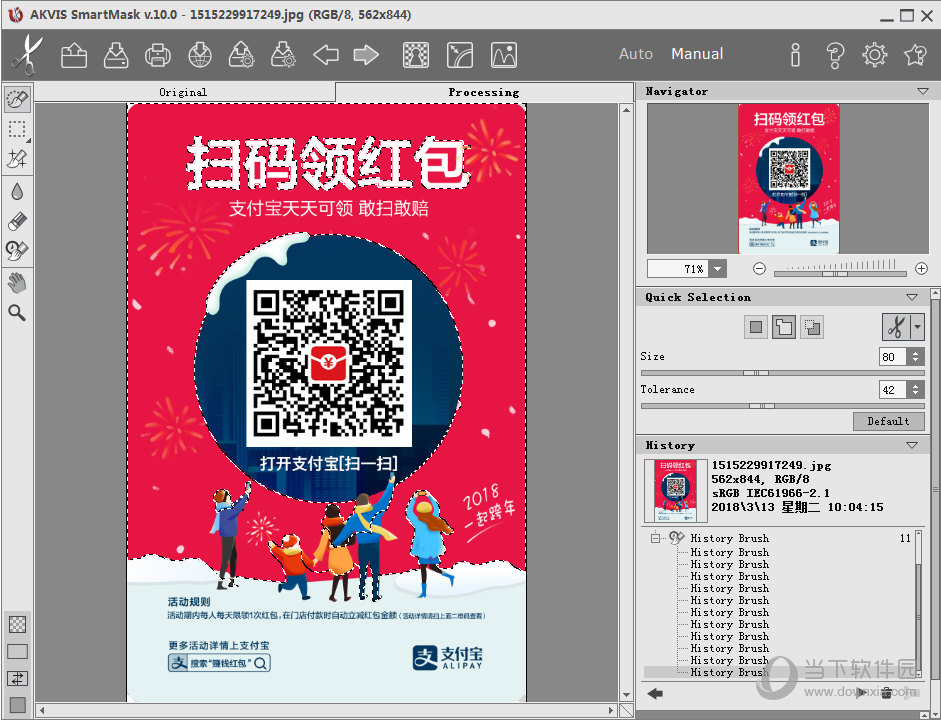The height and width of the screenshot is (721, 941).
Task: Zoom out with Navigator minus button
Action: (759, 269)
